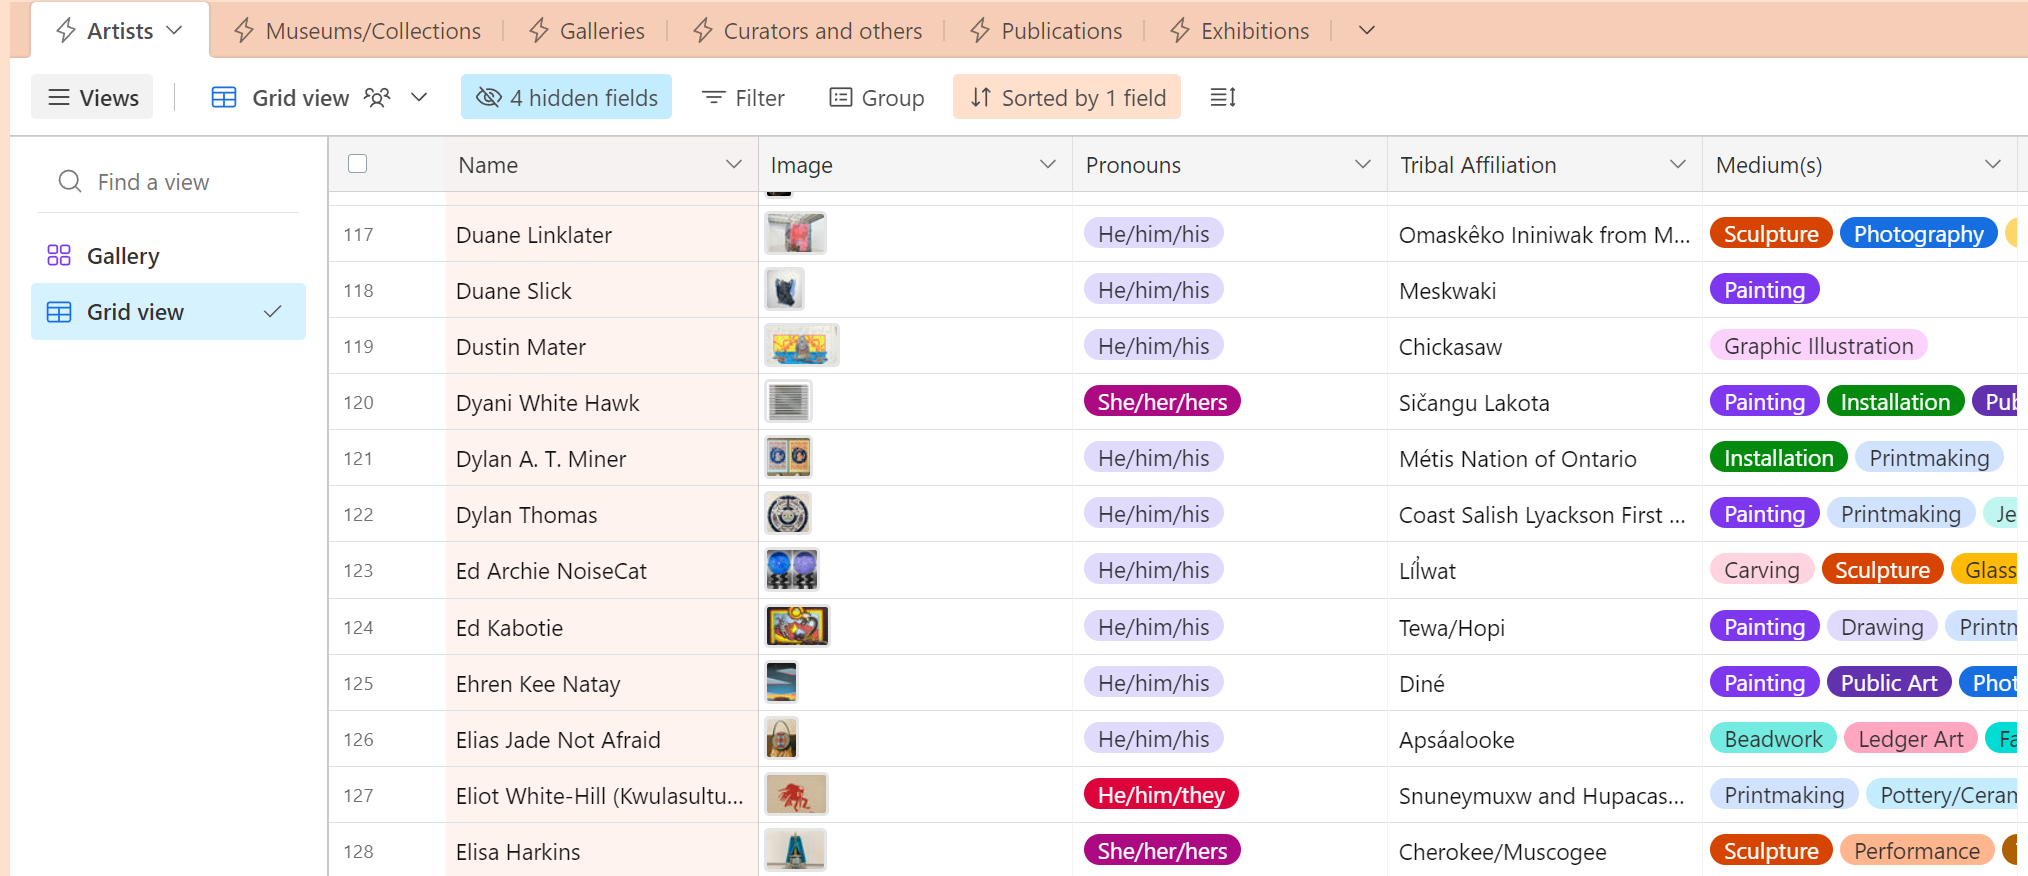Screen dimensions: 2028x876
Task: Open the Filter options
Action: [x=743, y=97]
